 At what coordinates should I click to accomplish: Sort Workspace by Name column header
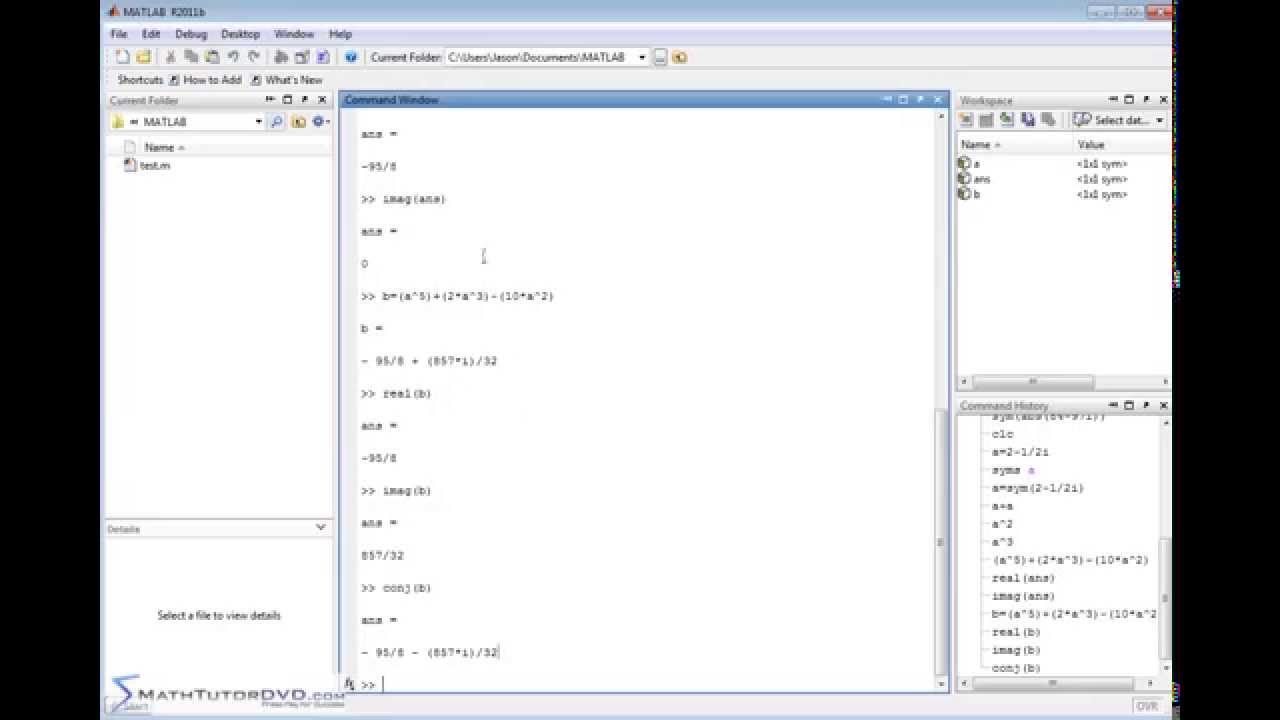tap(1015, 145)
